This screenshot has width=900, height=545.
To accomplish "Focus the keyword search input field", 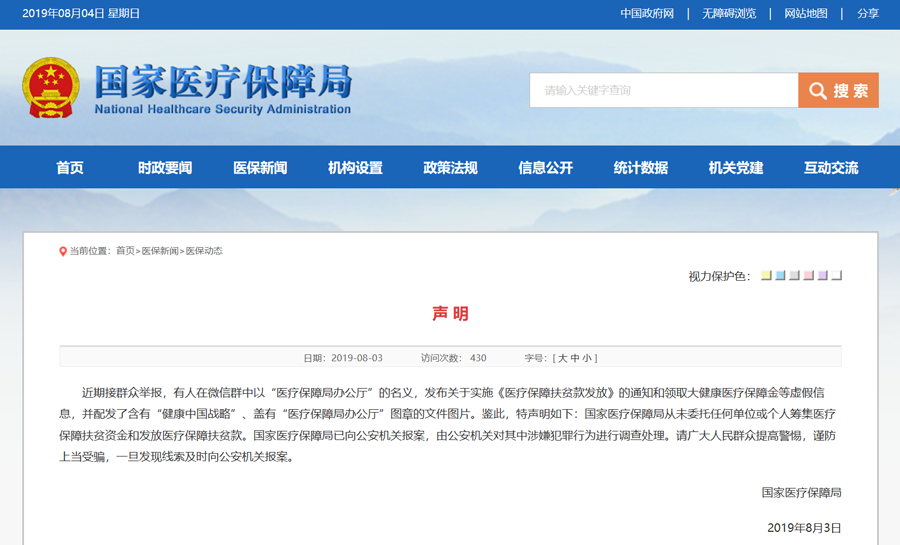I will coord(663,90).
